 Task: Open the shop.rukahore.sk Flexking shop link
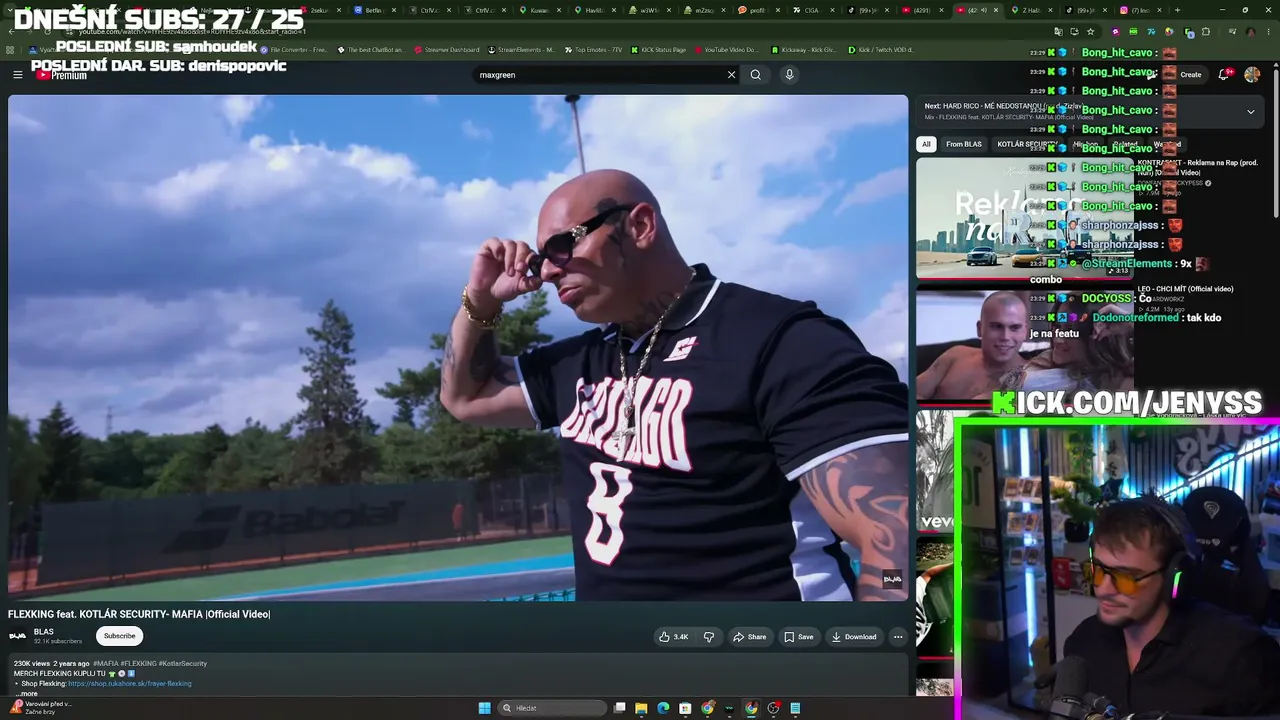130,684
